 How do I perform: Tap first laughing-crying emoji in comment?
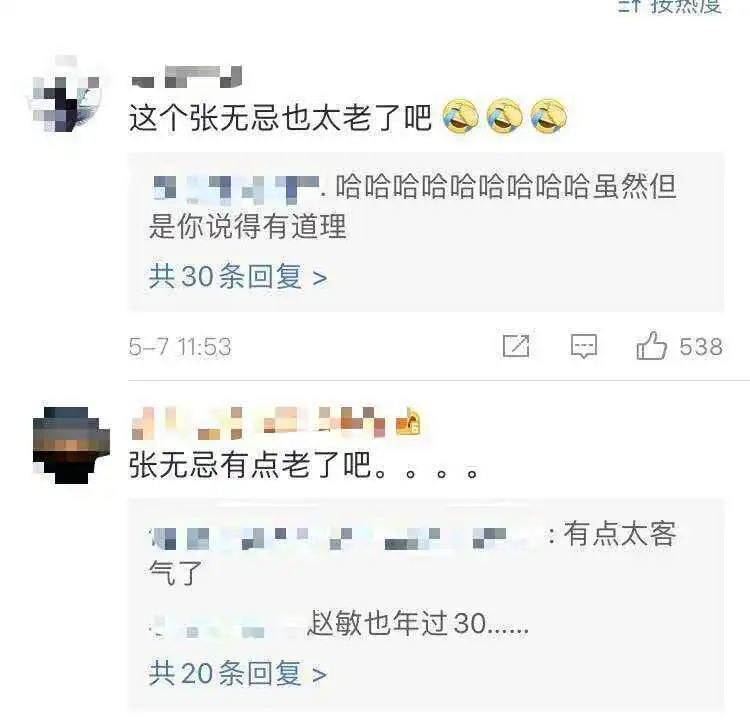point(461,116)
